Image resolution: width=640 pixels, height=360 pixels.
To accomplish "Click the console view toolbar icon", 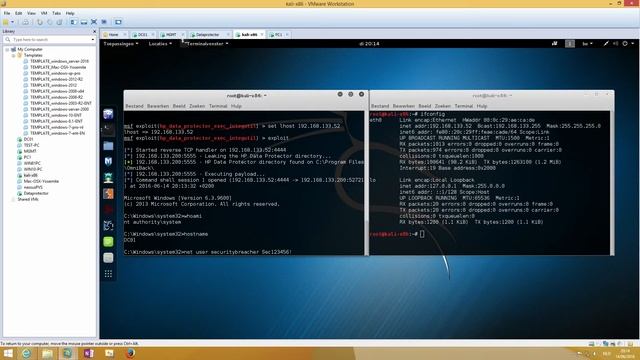I will click(118, 22).
